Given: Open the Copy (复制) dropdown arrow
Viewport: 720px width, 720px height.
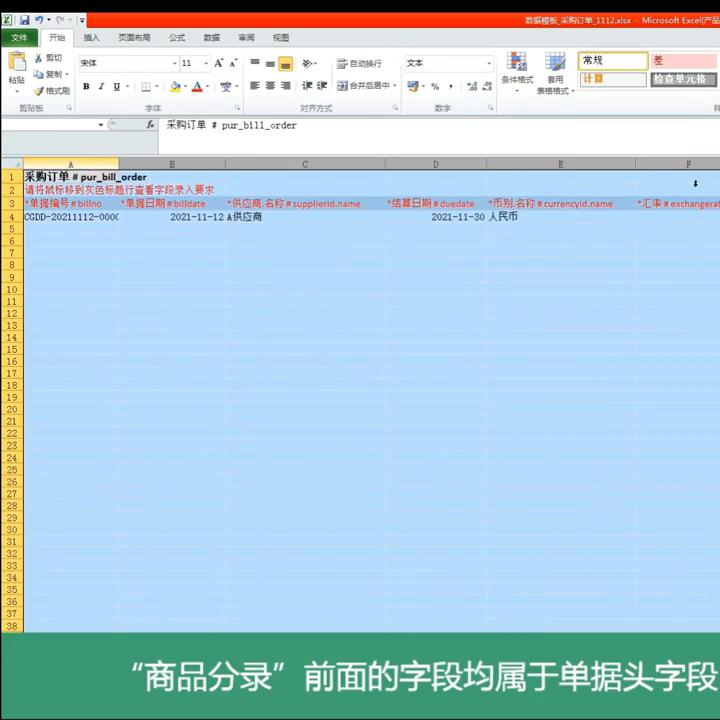Looking at the screenshot, I should coord(67,74).
